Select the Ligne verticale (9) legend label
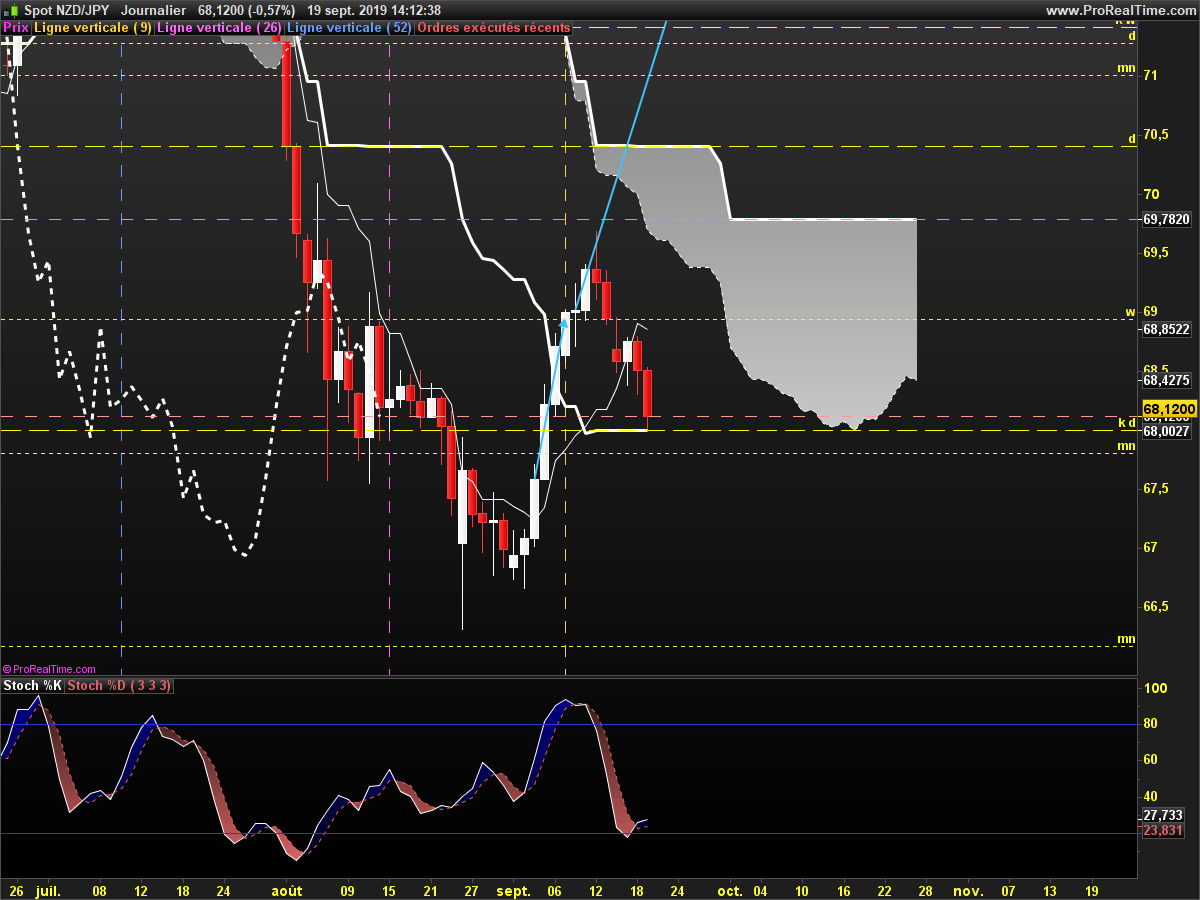The image size is (1200, 900). tap(93, 28)
